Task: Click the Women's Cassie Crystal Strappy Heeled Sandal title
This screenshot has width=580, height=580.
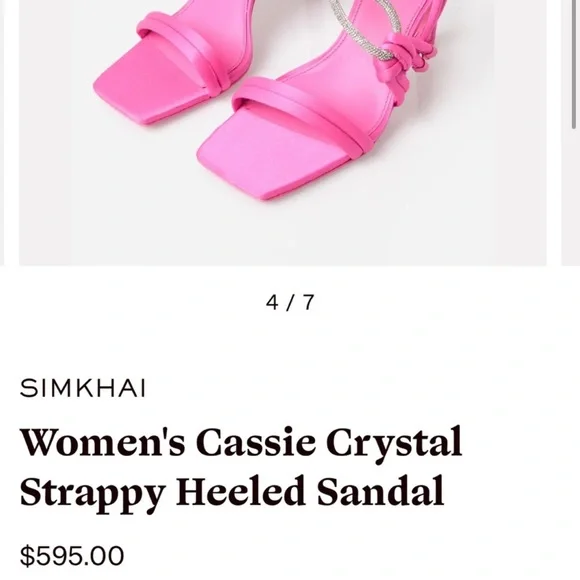Action: coord(241,467)
